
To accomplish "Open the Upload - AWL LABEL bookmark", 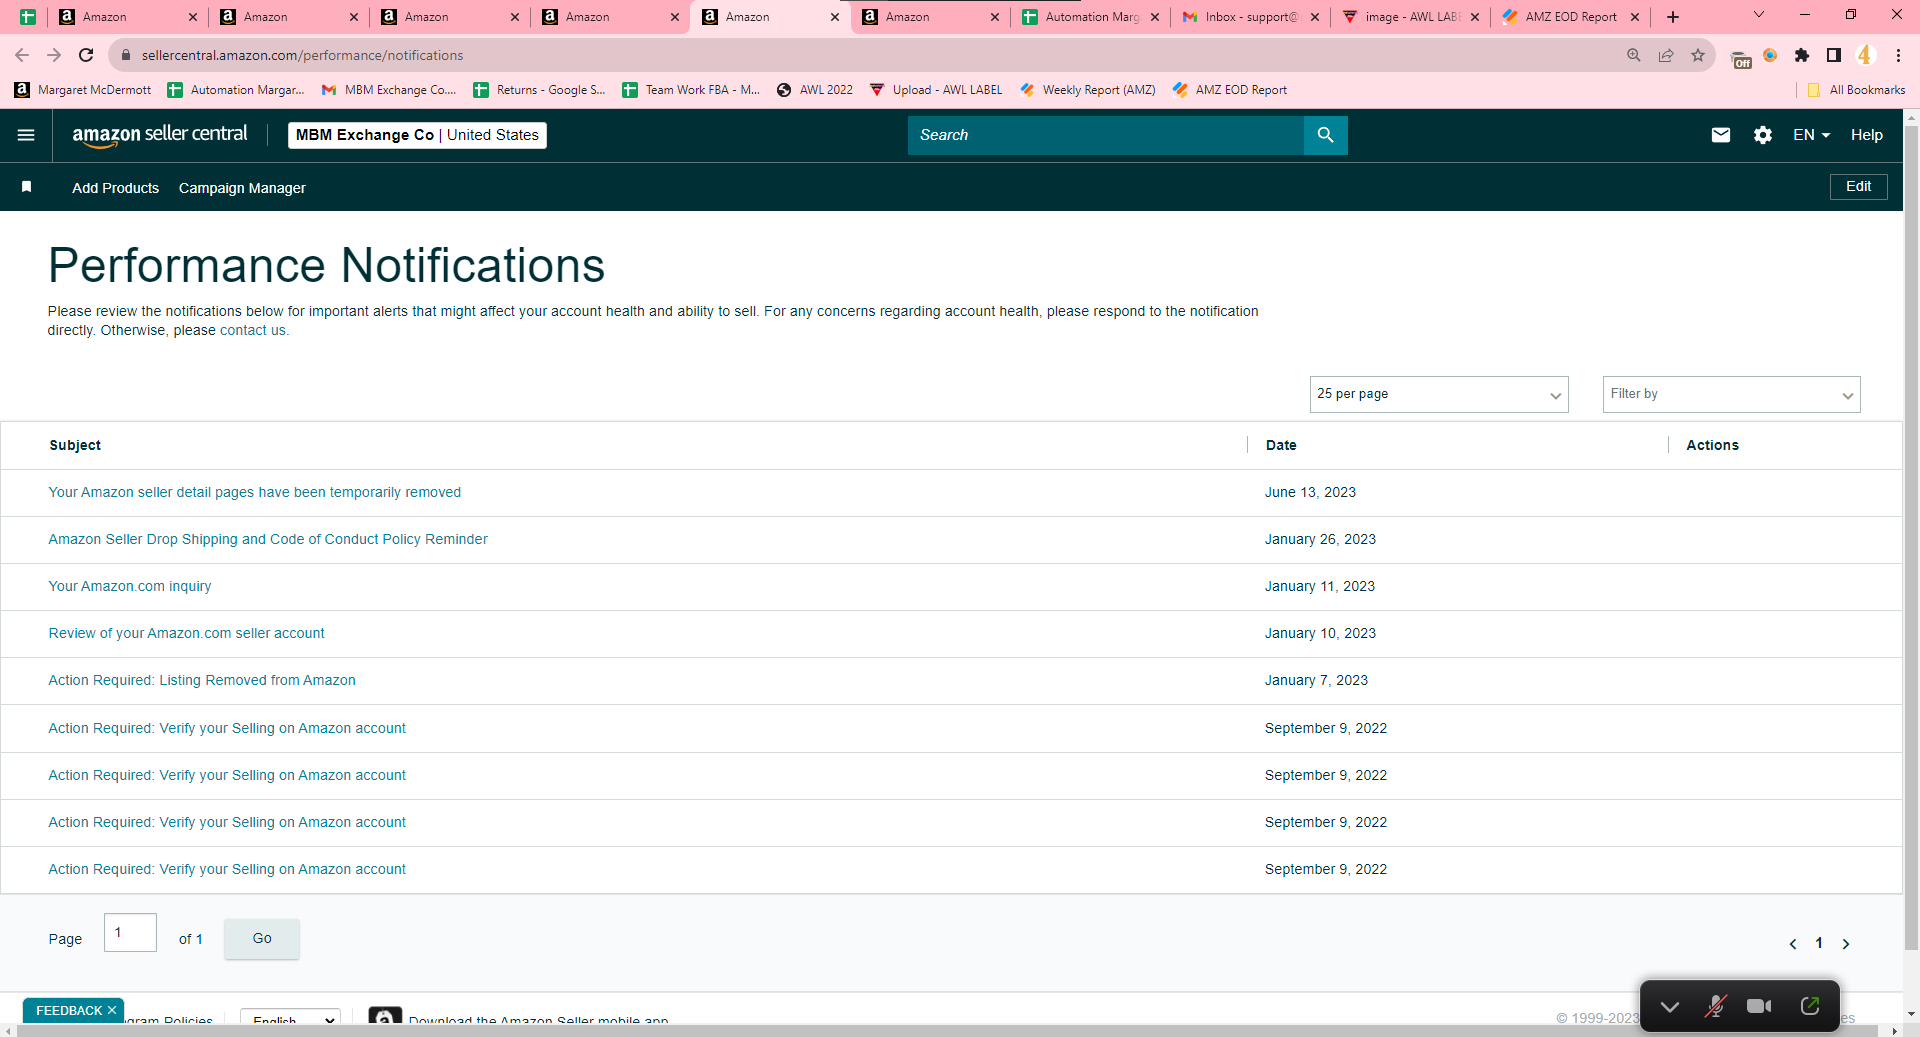I will pyautogui.click(x=936, y=90).
